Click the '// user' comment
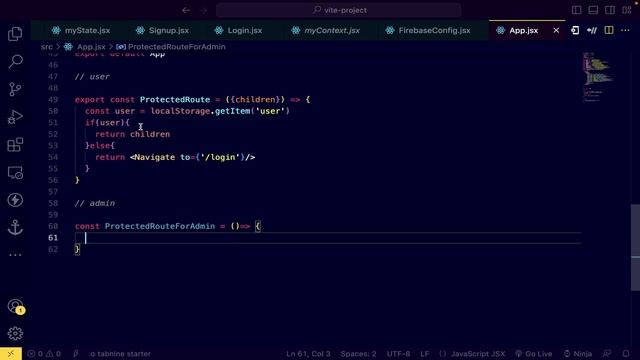The image size is (640, 360). tap(92, 77)
